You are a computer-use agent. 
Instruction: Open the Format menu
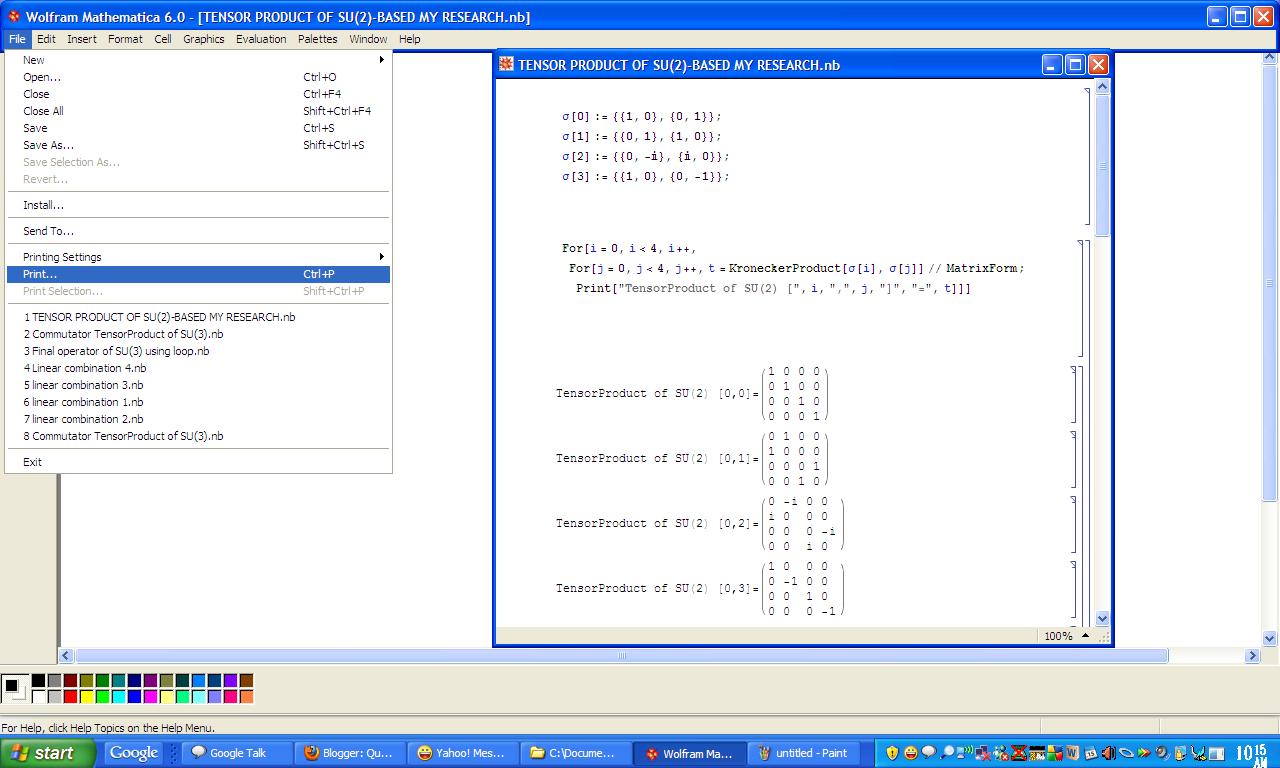[125, 39]
